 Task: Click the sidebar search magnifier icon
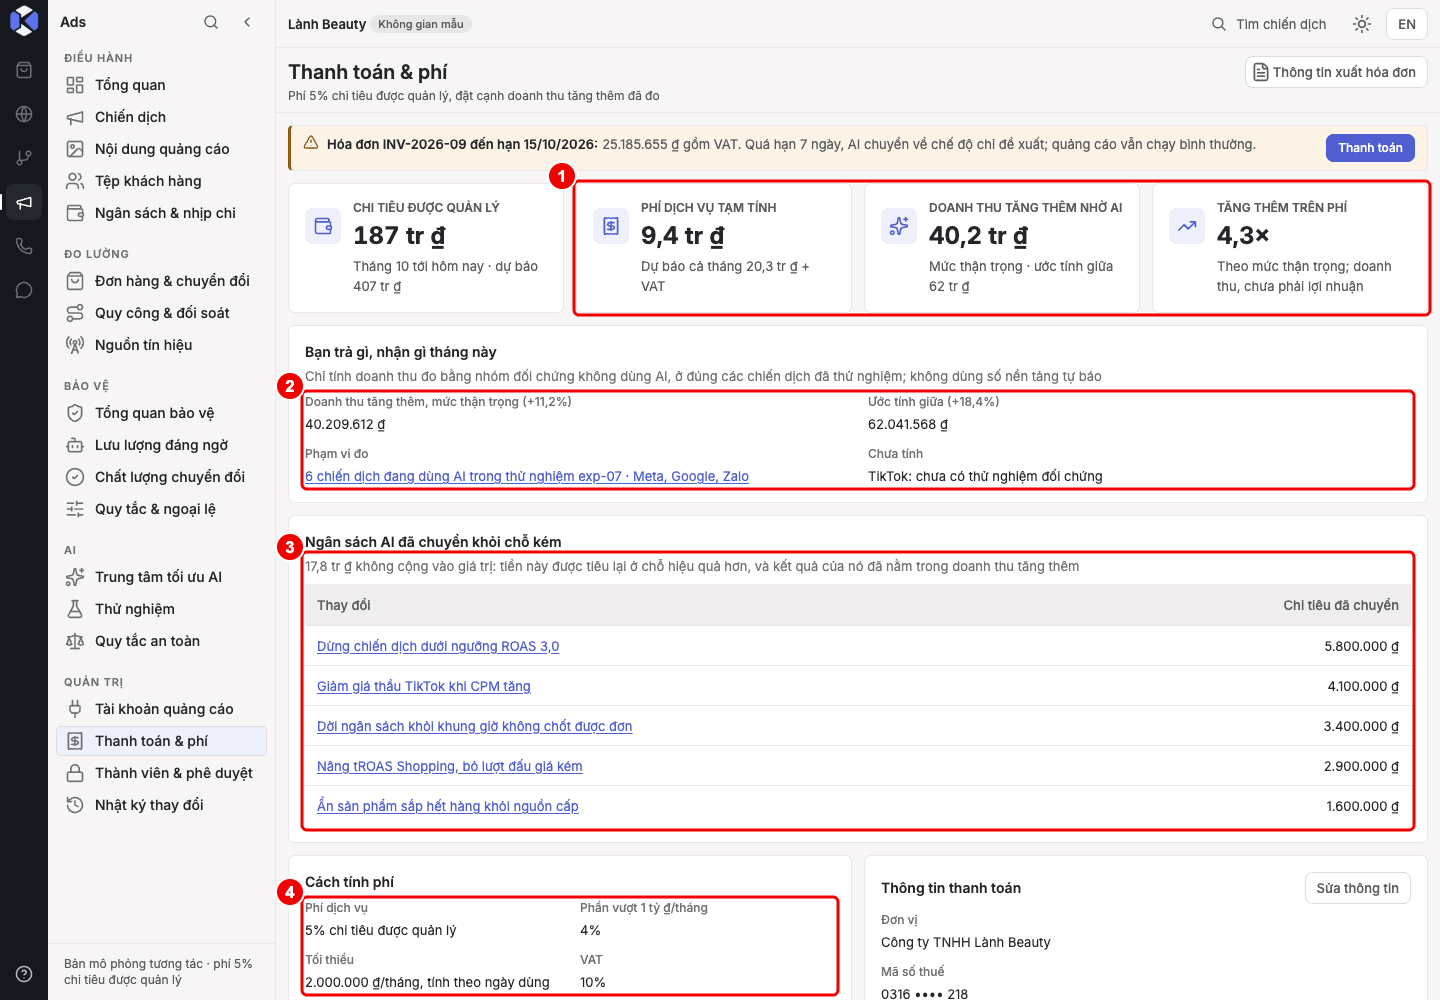click(x=211, y=22)
